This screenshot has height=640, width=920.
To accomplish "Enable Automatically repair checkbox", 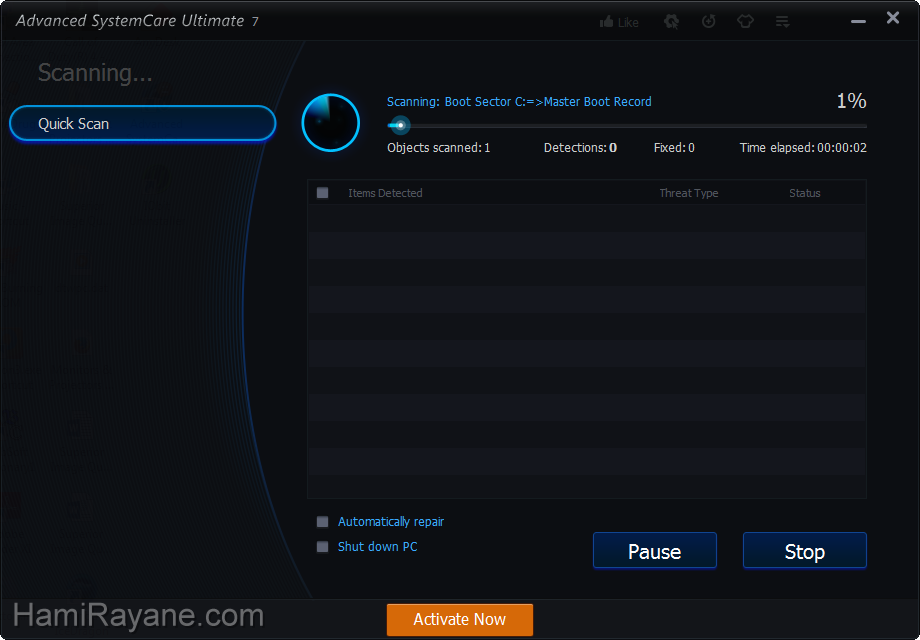I will click(323, 522).
